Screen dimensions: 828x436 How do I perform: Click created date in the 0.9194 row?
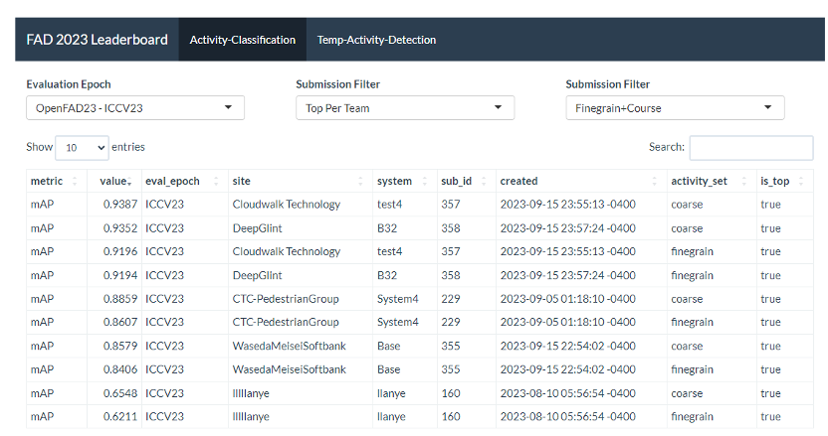(568, 275)
